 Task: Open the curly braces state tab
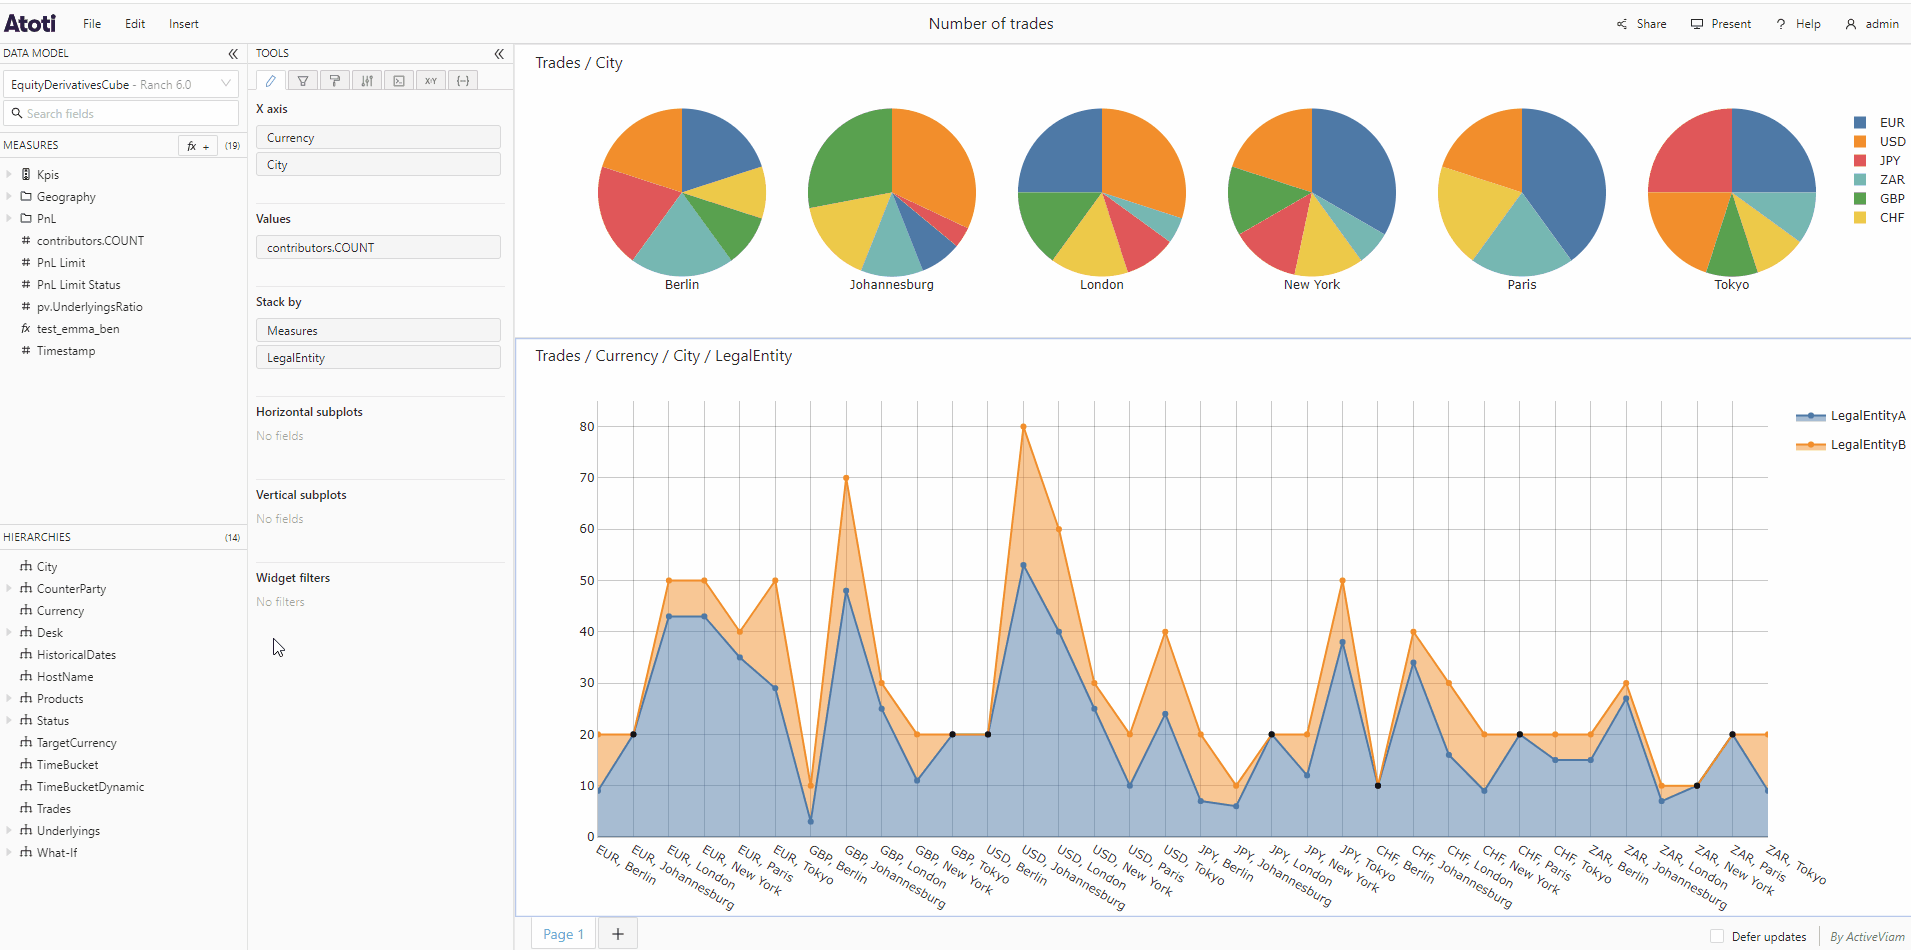pos(463,81)
